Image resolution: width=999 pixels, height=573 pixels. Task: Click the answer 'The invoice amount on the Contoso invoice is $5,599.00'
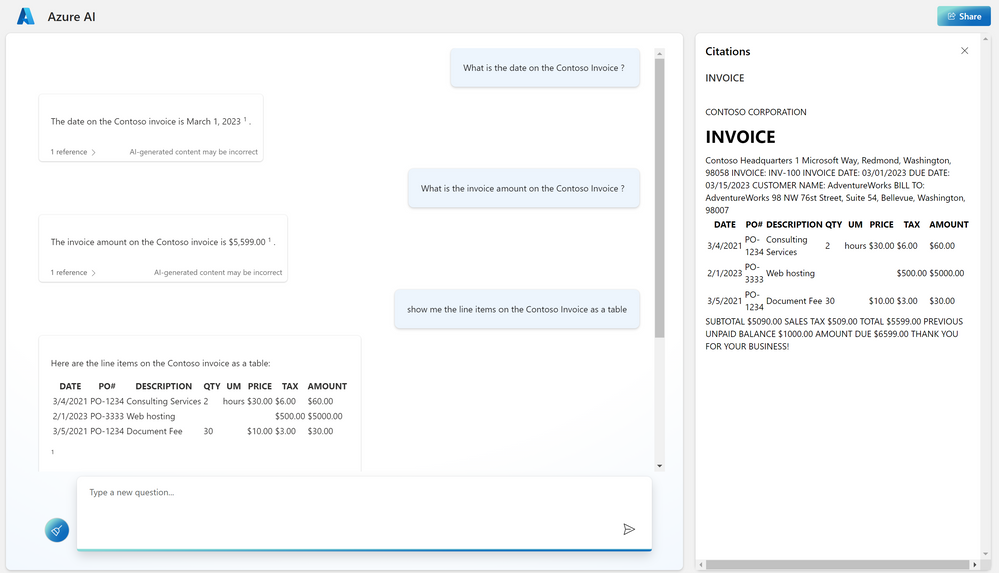(x=158, y=242)
